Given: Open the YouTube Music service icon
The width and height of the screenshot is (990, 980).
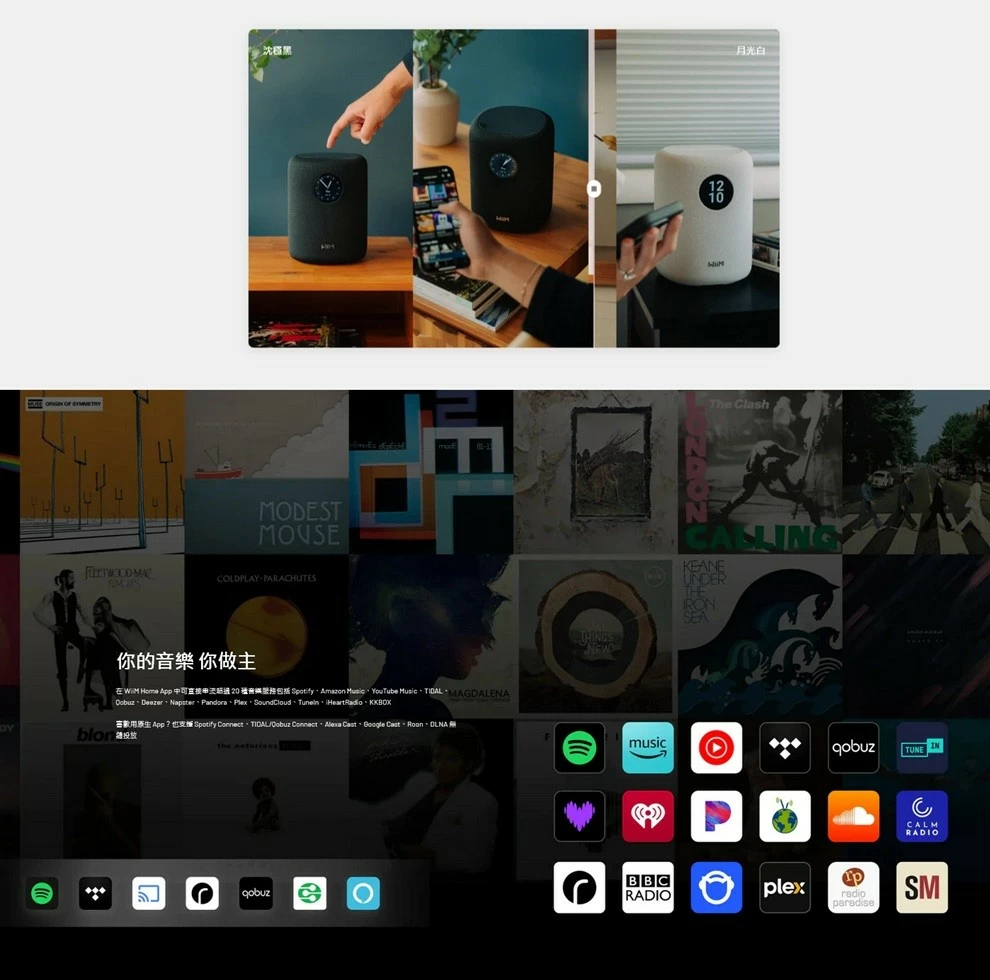Looking at the screenshot, I should [x=716, y=748].
